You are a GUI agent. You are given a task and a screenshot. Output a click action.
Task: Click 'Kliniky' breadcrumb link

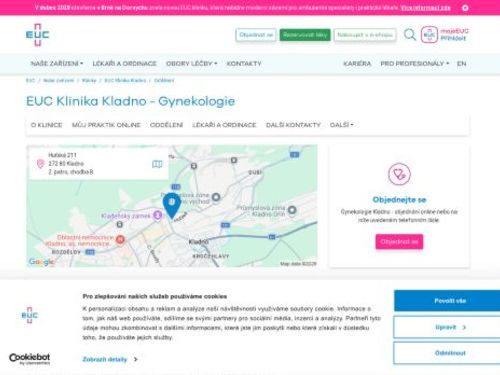[89, 80]
